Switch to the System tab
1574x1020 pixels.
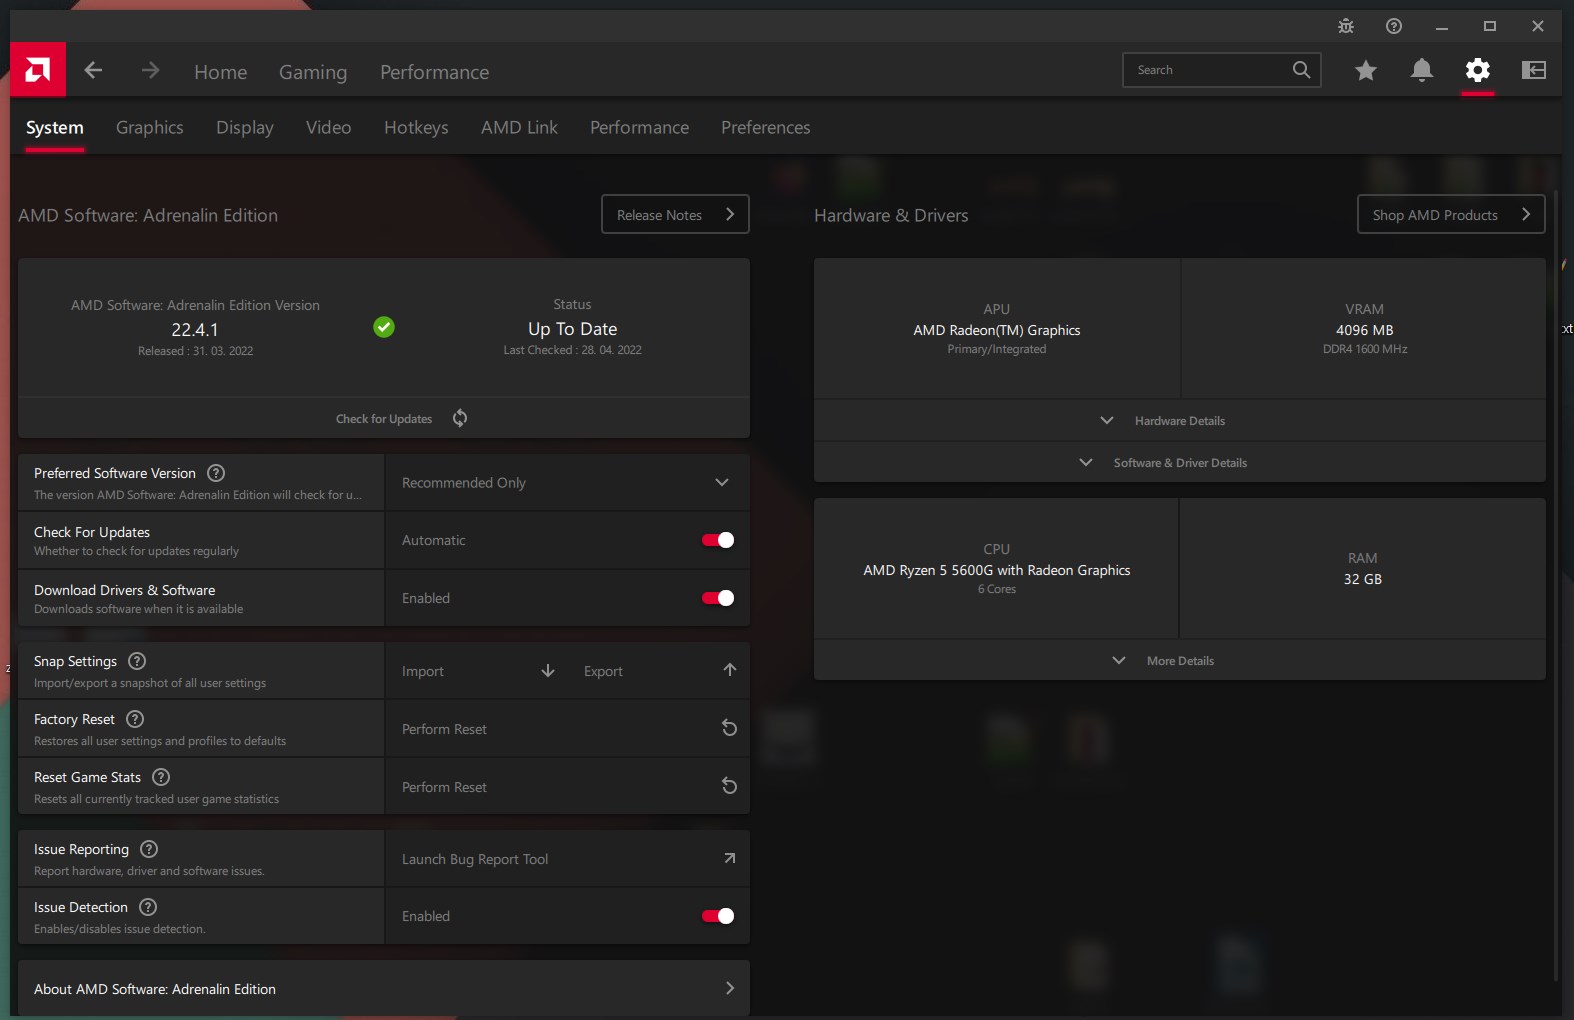[55, 128]
